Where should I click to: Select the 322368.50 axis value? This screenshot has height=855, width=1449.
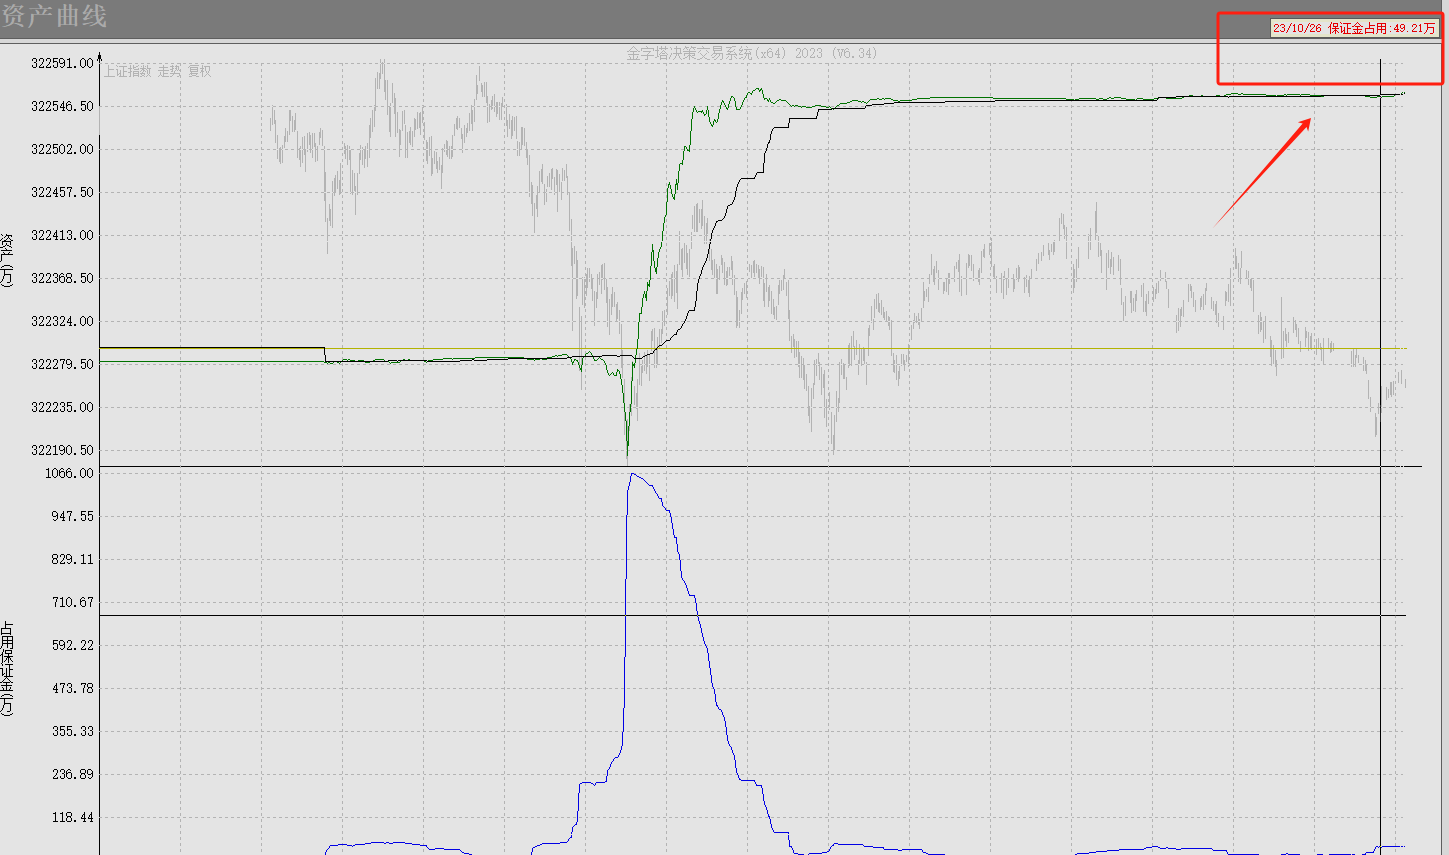[x=62, y=278]
